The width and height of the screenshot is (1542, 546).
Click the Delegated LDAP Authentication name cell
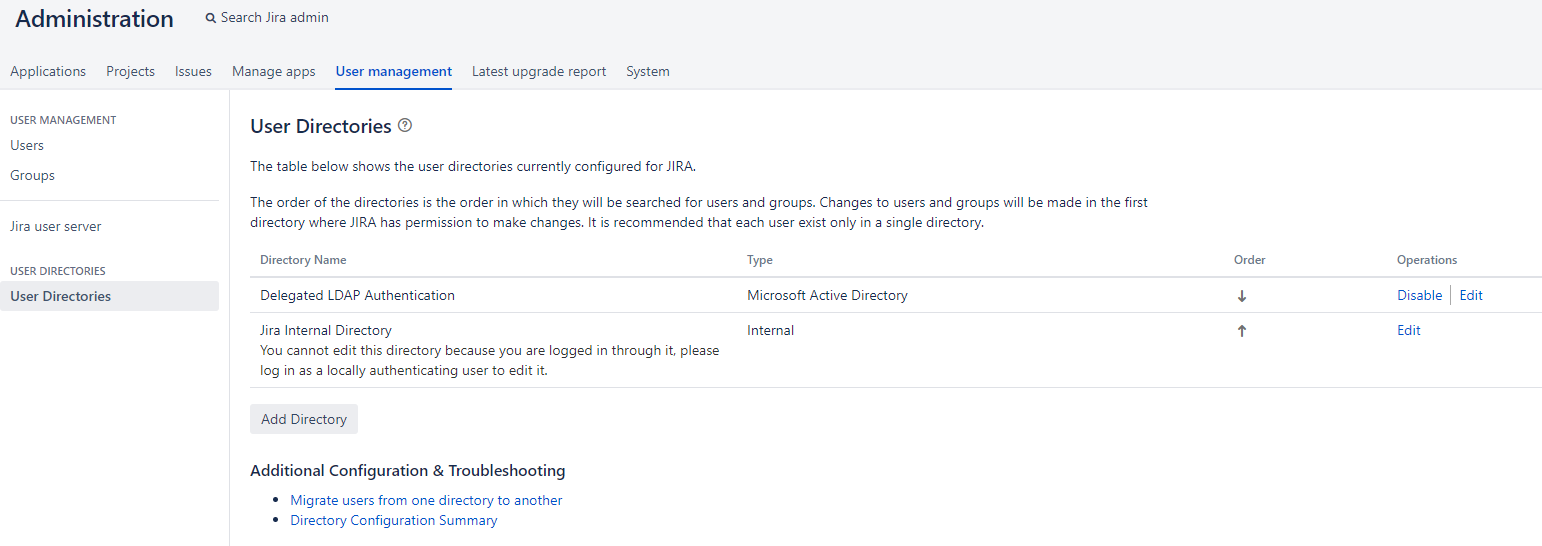(357, 295)
